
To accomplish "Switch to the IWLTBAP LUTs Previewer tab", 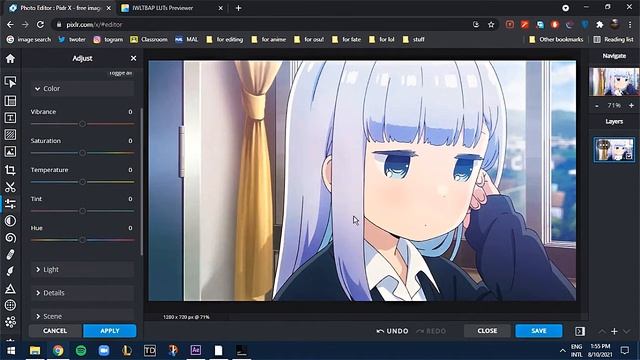I will [x=172, y=8].
